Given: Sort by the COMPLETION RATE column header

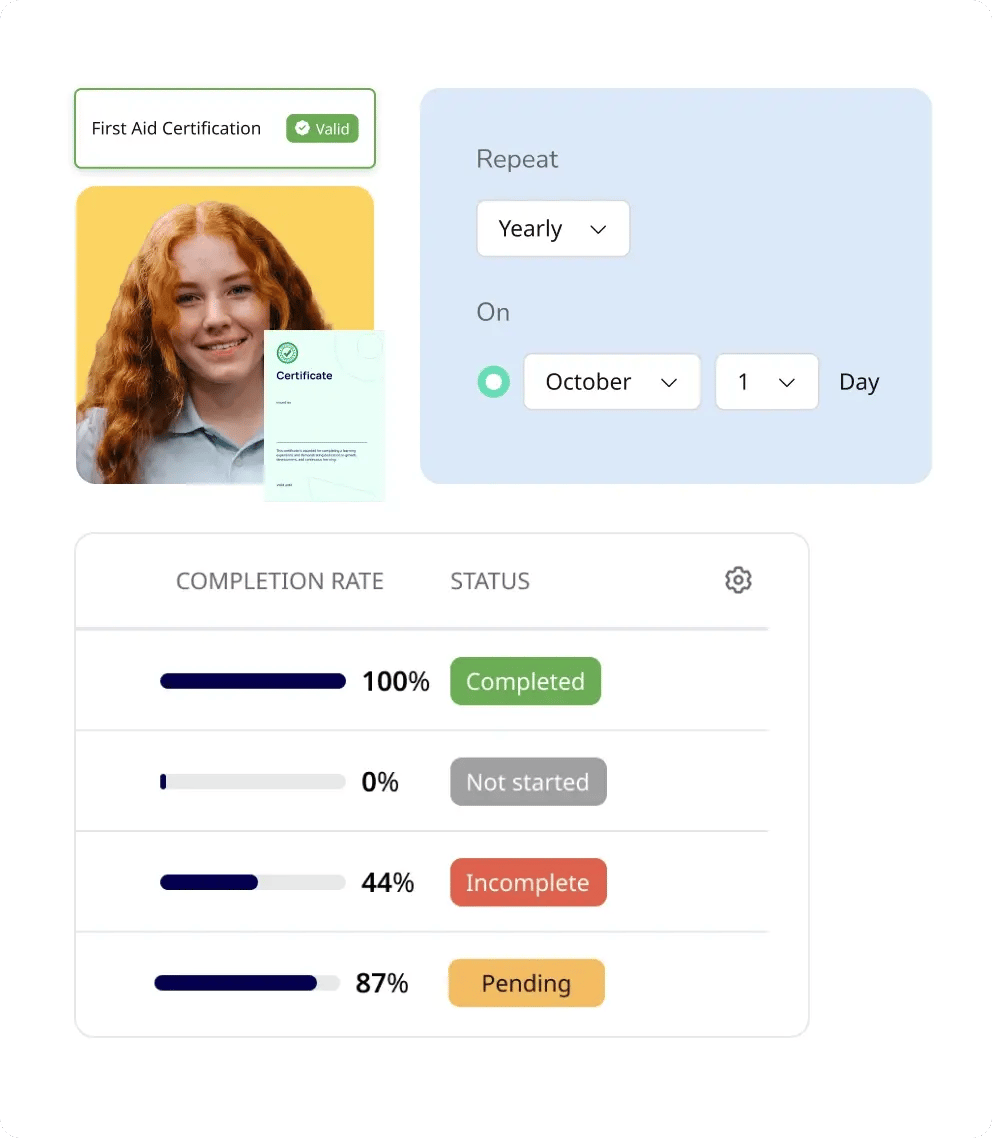Looking at the screenshot, I should click(x=279, y=581).
